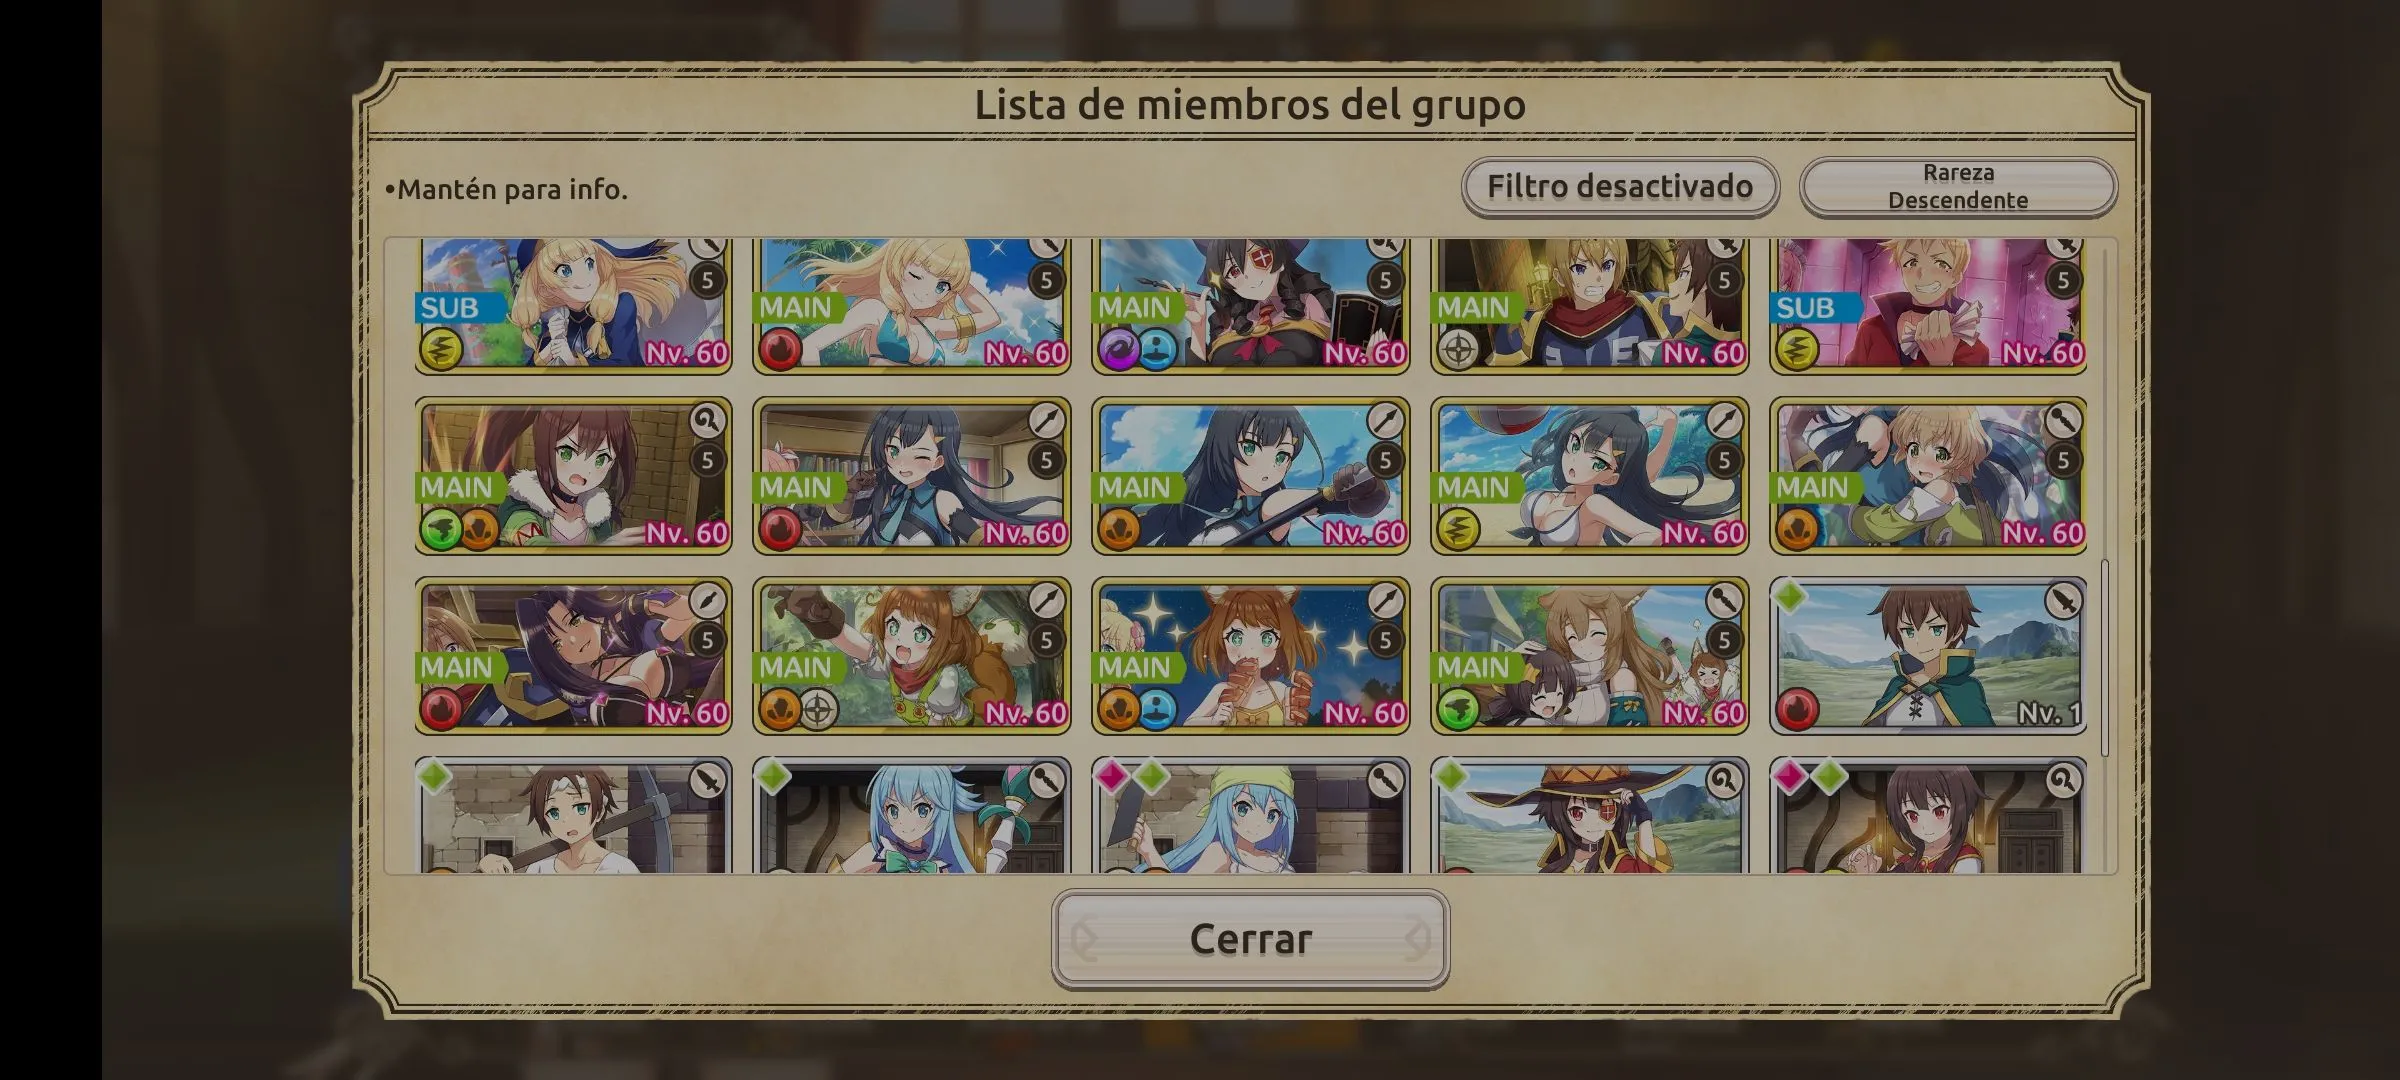2400x1080 pixels.
Task: Select Megumin's witch hat card in the meadow
Action: 1590,815
